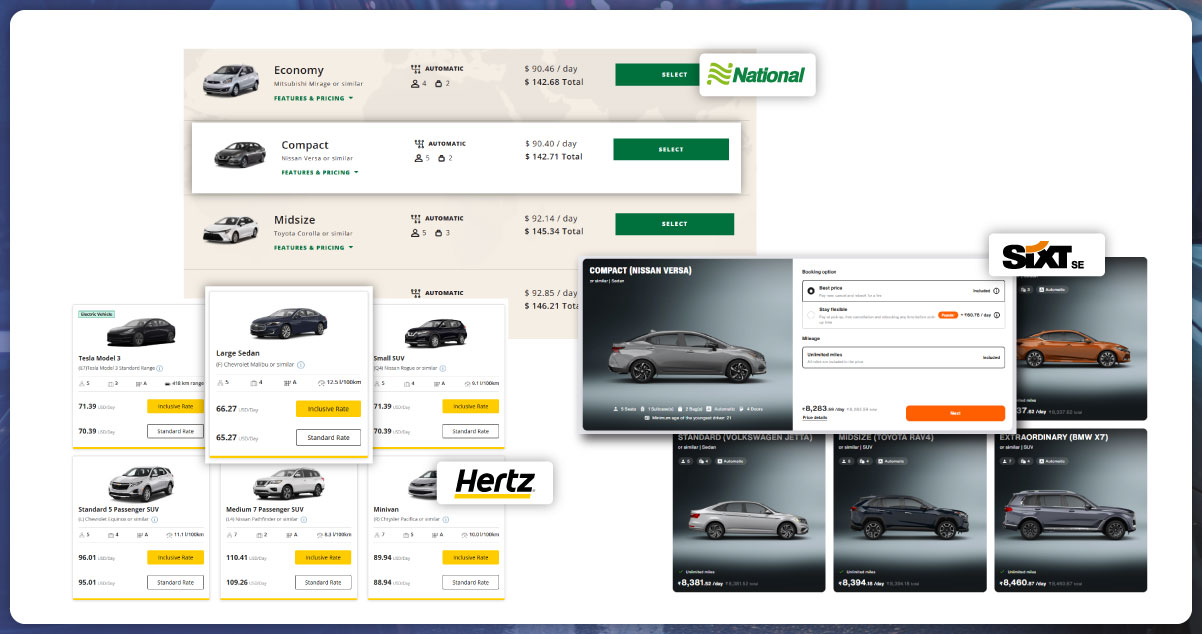Click the Mitsubishi Mirage Economy car image

[231, 79]
